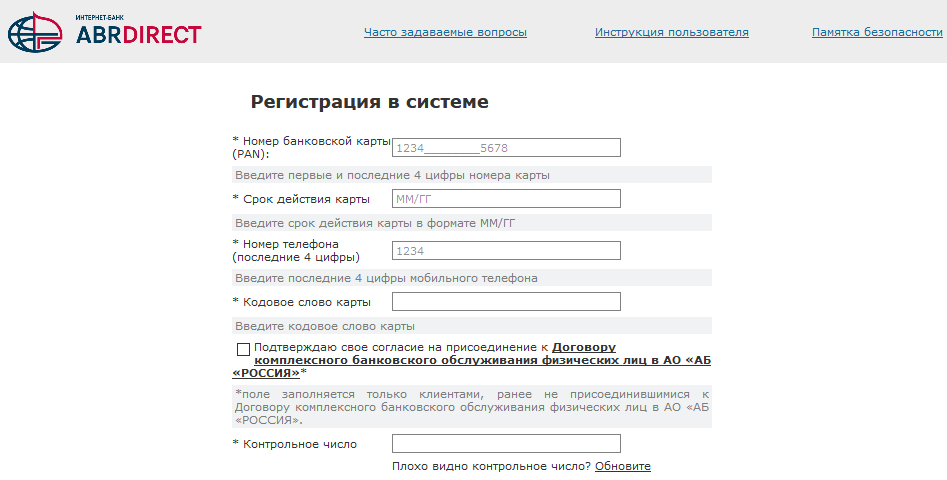The width and height of the screenshot is (947, 480).
Task: Click Обновите to refresh the control number
Action: click(622, 466)
